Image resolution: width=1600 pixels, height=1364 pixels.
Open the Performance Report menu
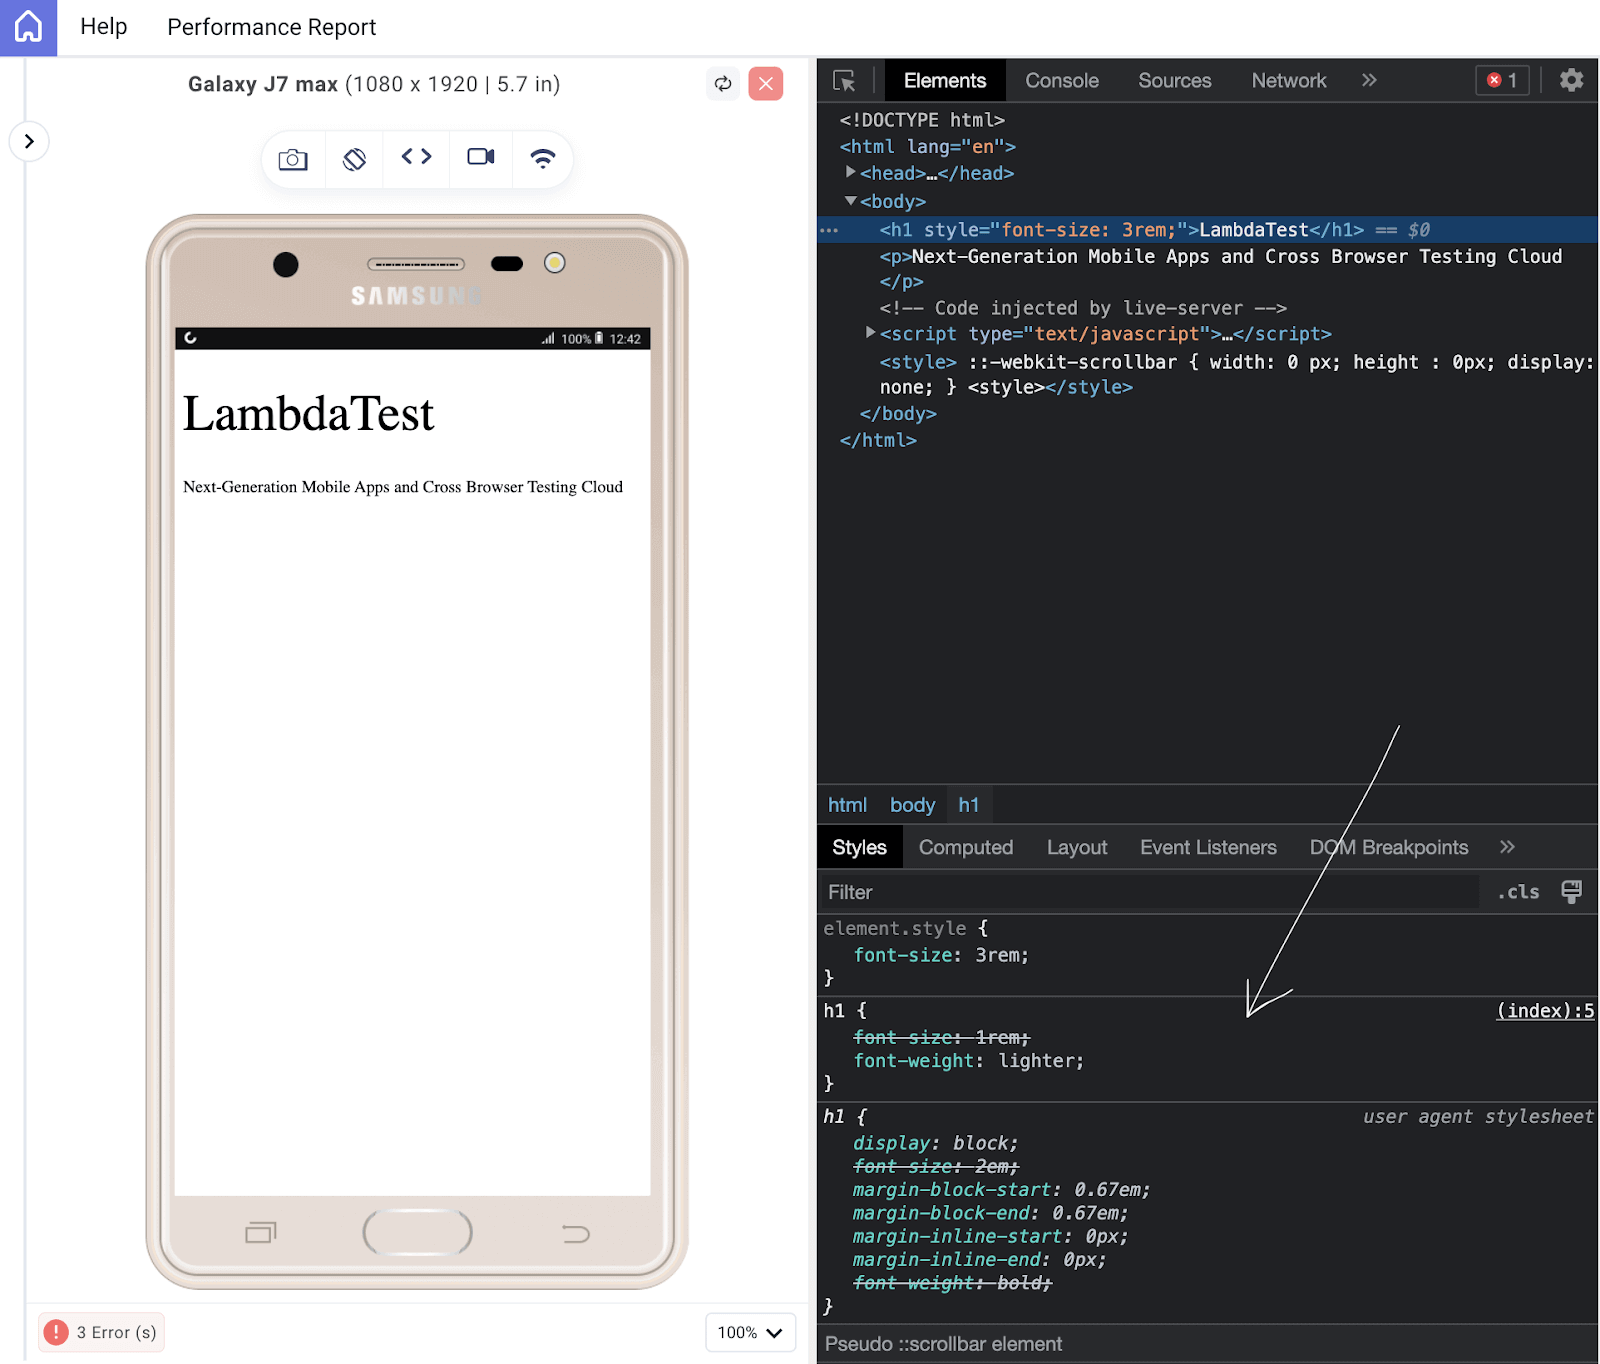(x=271, y=27)
